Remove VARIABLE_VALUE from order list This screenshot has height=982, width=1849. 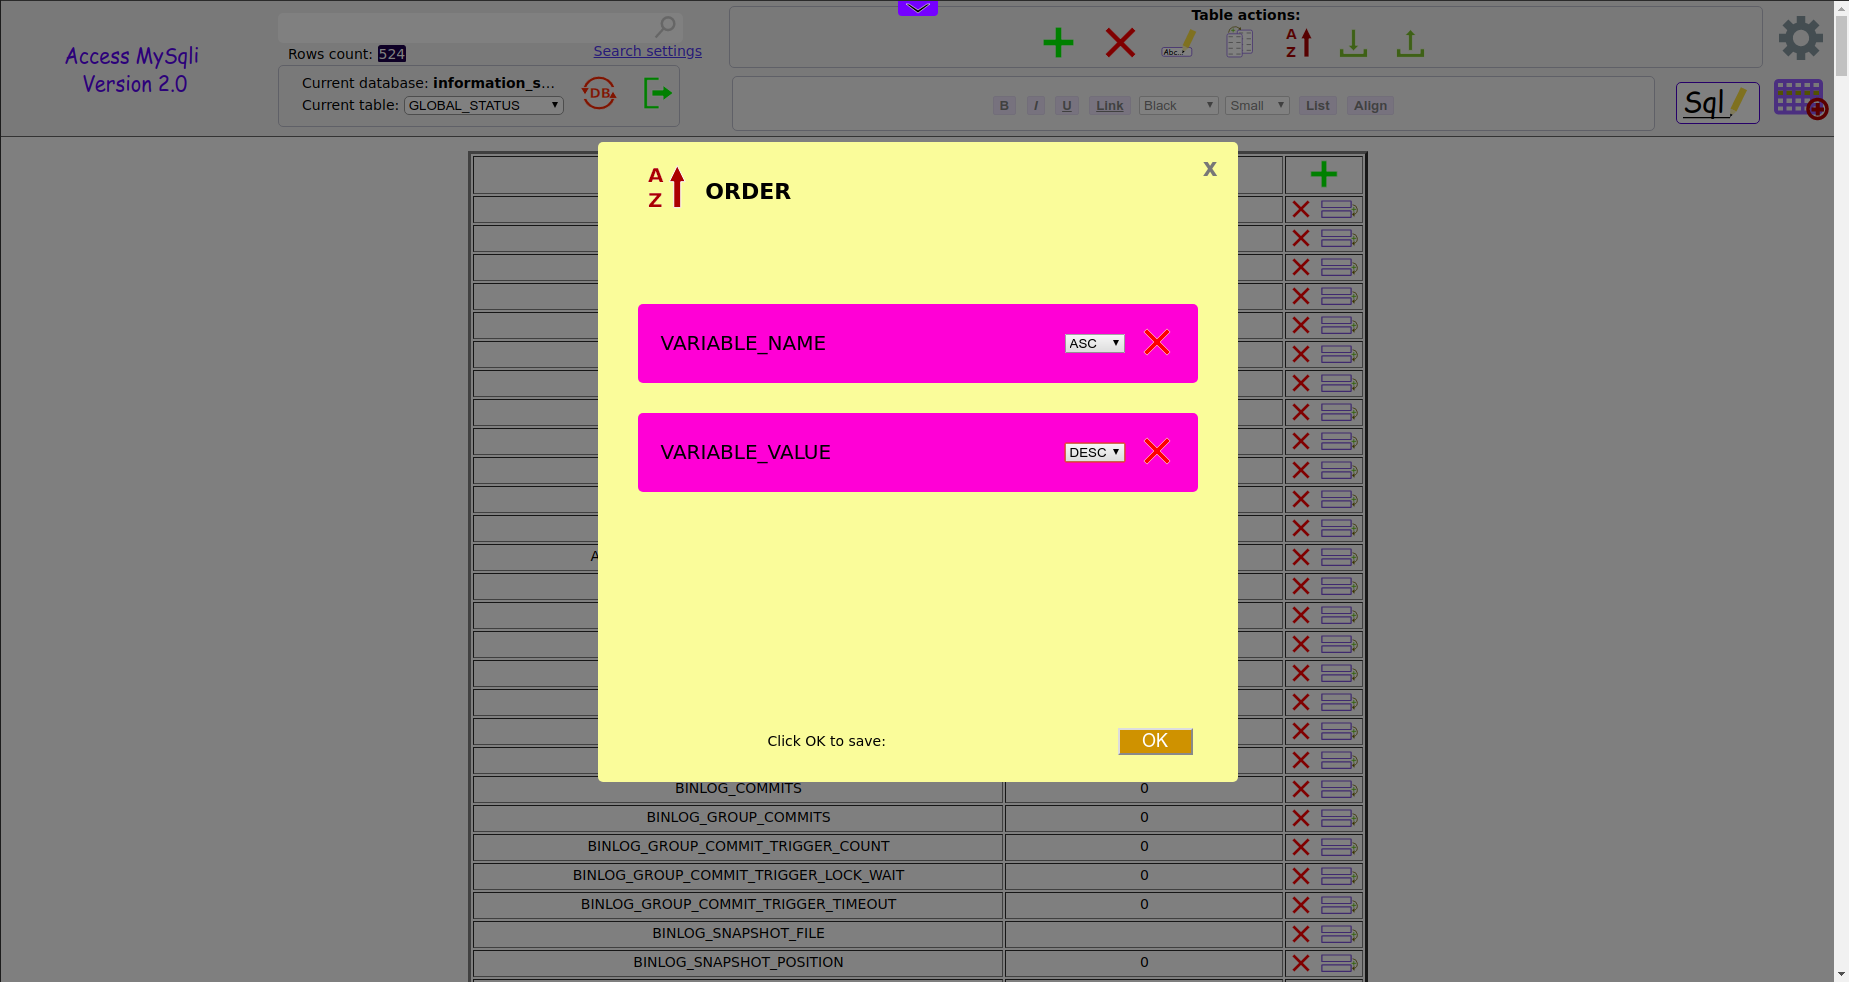[1157, 452]
